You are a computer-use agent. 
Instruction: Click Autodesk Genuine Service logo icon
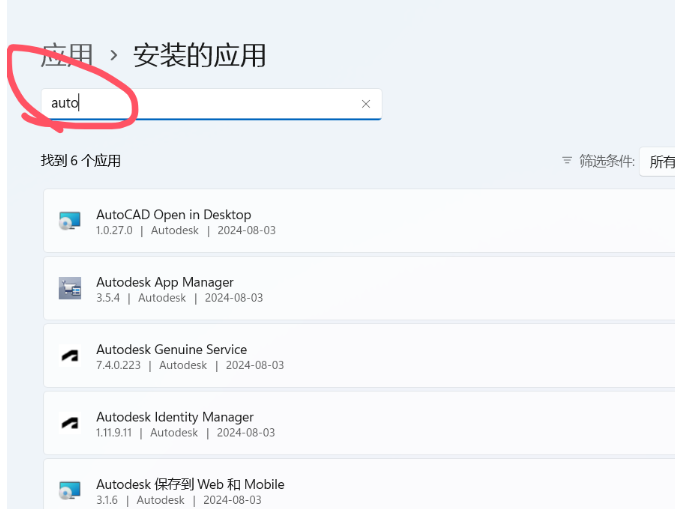click(x=70, y=356)
